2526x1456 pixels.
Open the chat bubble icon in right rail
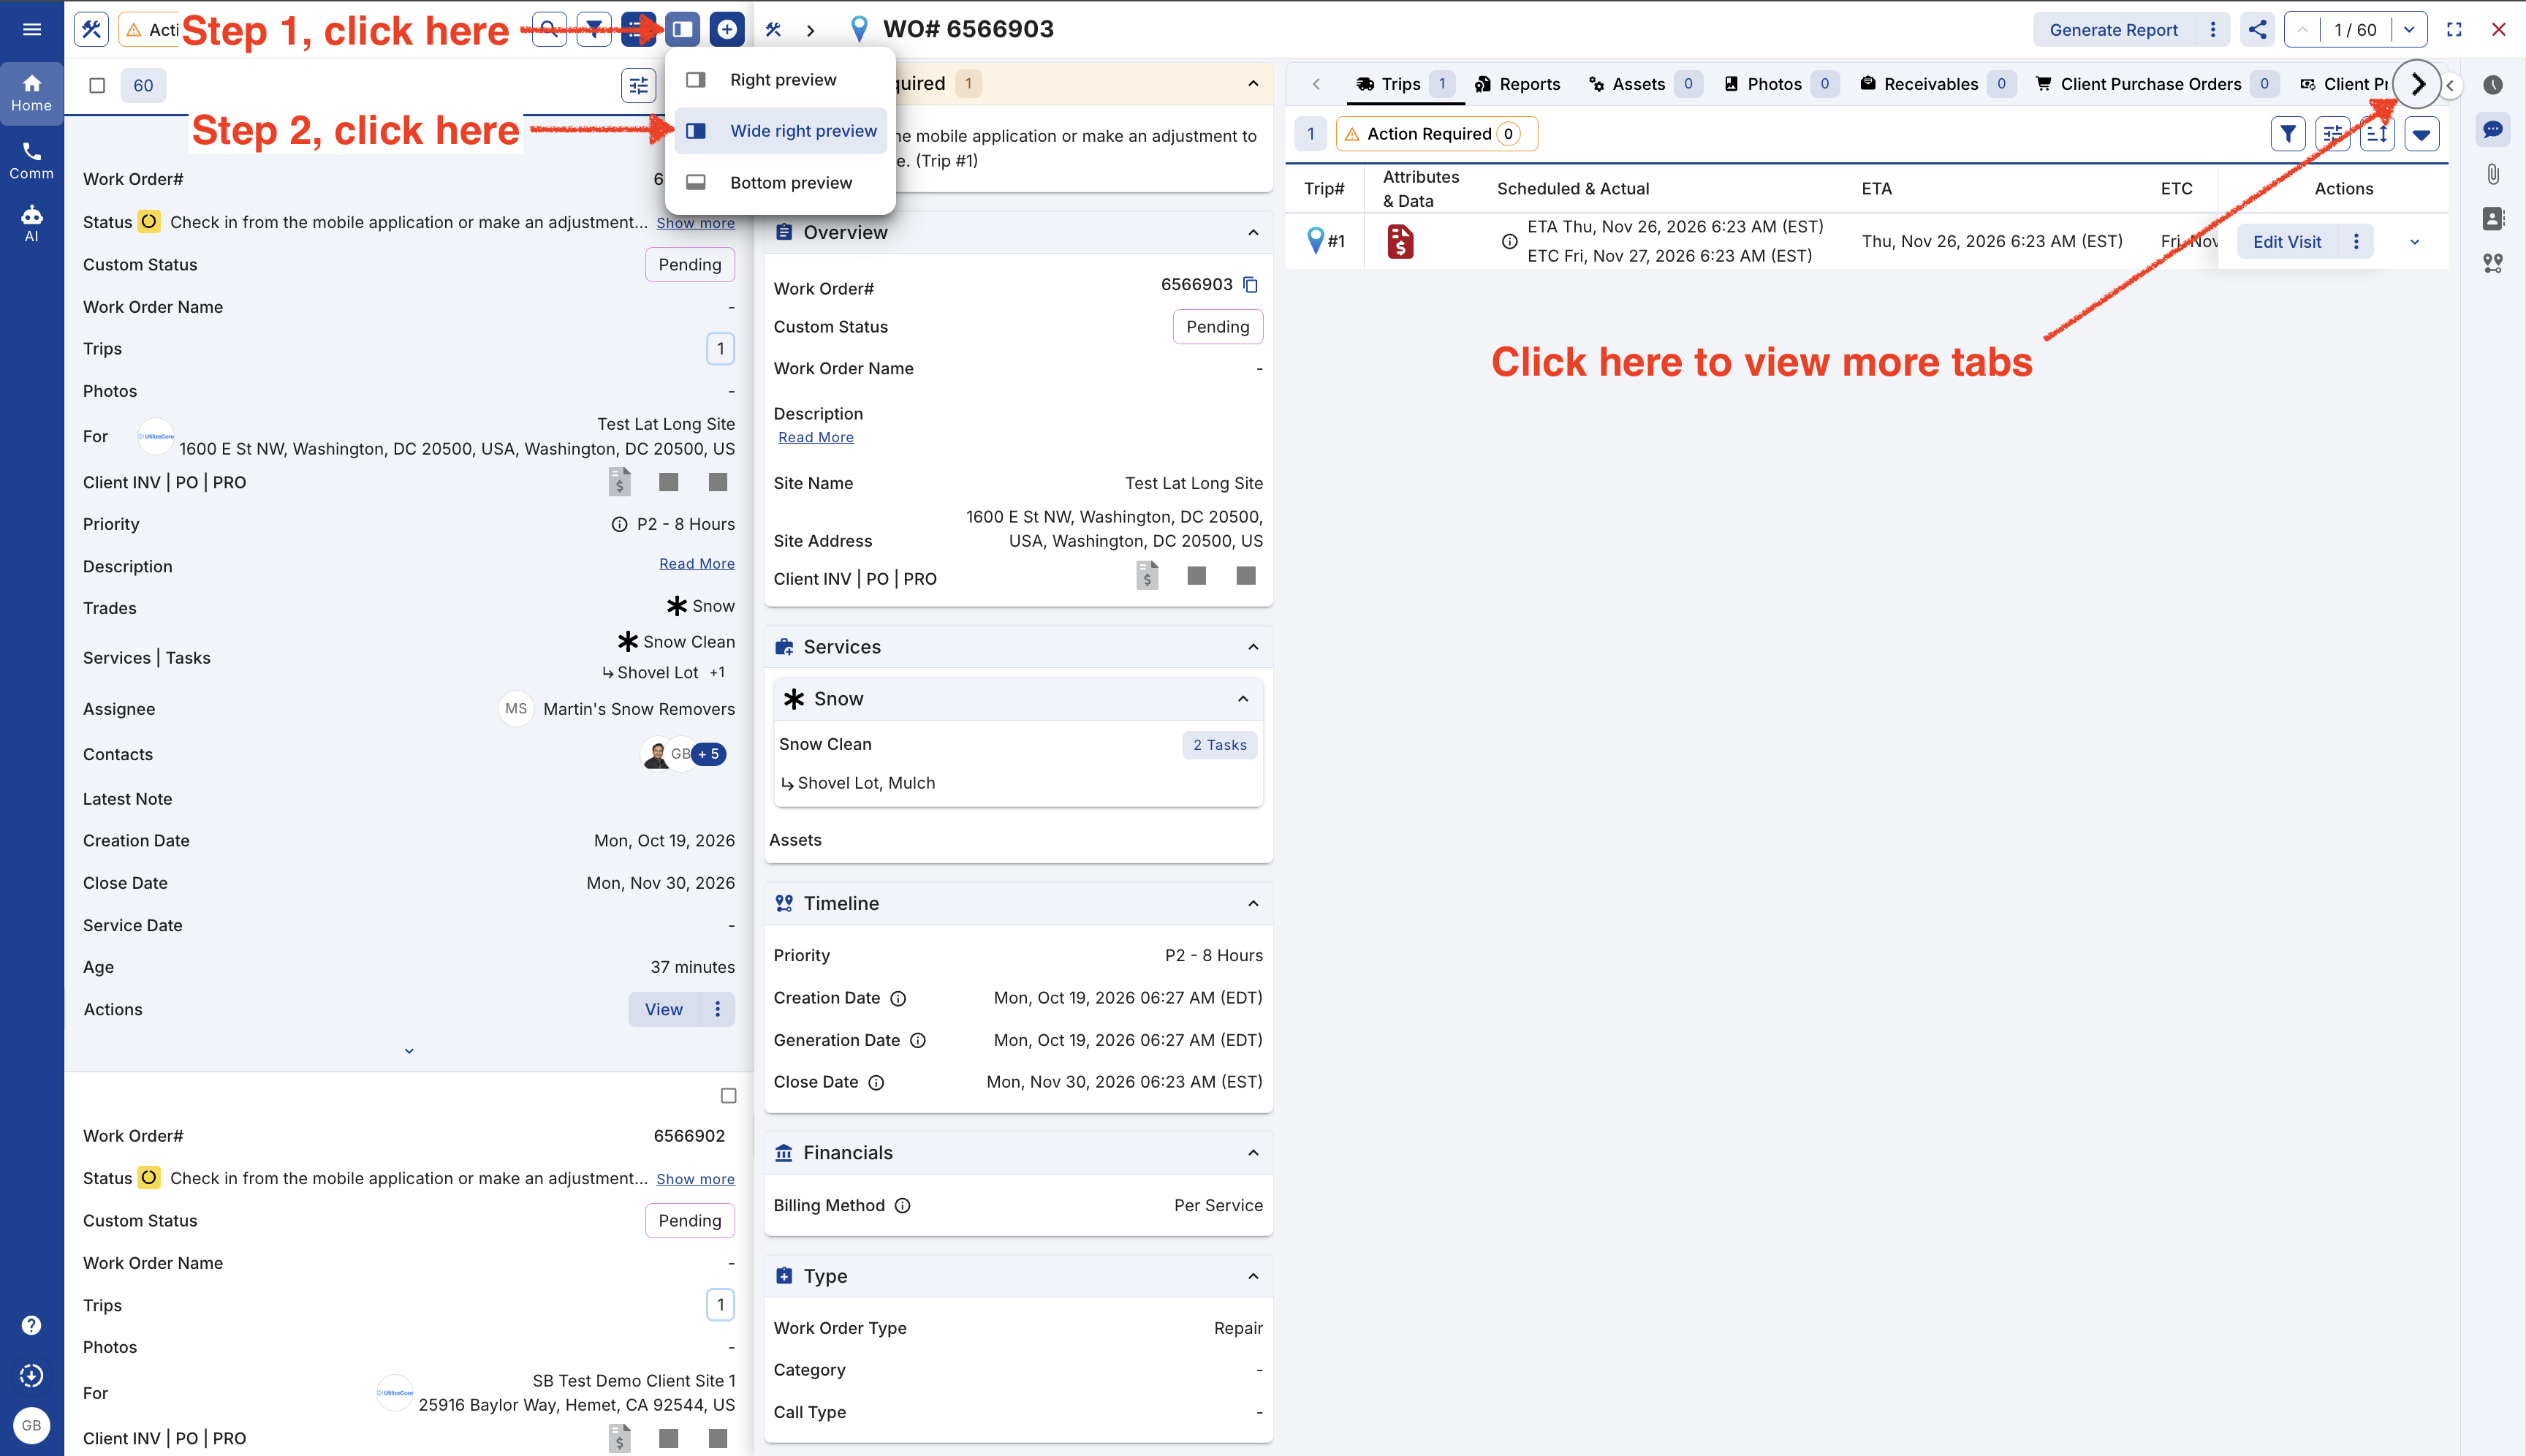tap(2493, 129)
